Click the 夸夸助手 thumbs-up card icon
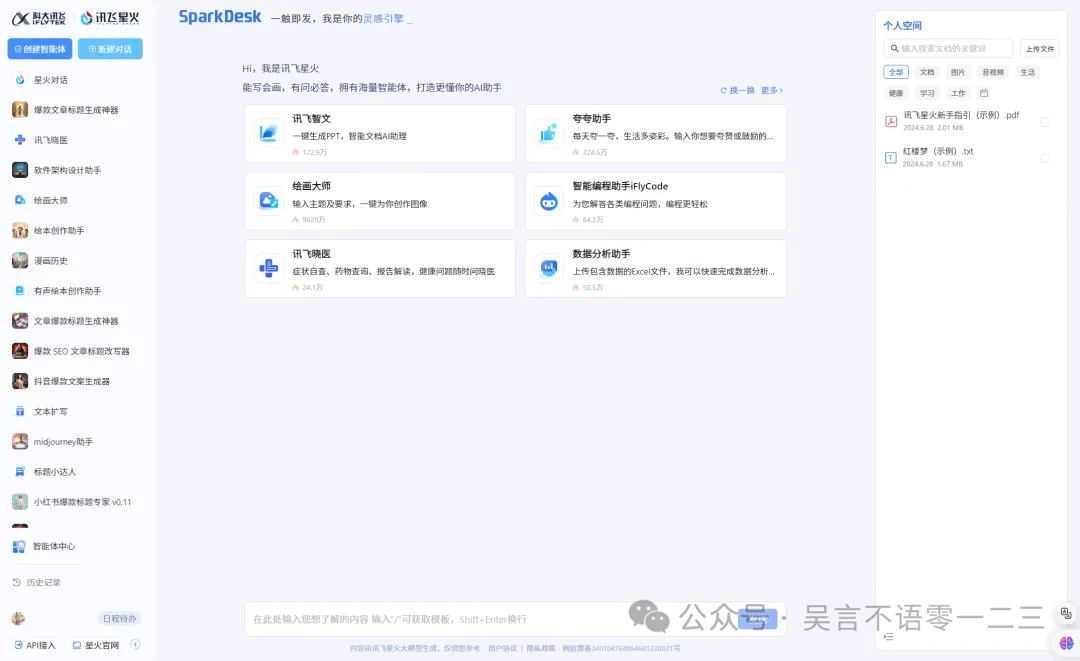Image resolution: width=1080 pixels, height=661 pixels. point(549,134)
